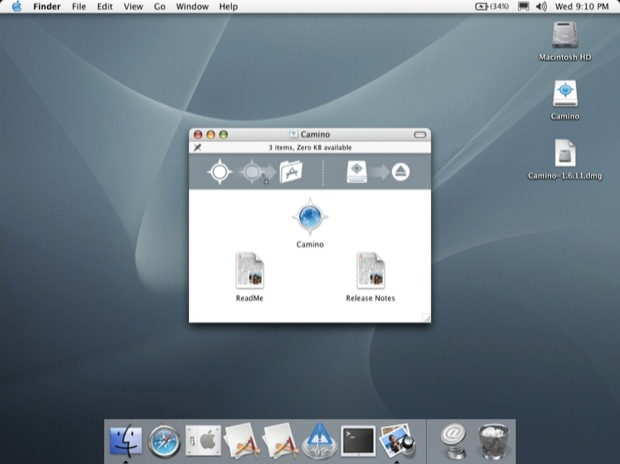Image resolution: width=620 pixels, height=464 pixels.
Task: Select the mounted Camino disk image volume
Action: click(565, 94)
